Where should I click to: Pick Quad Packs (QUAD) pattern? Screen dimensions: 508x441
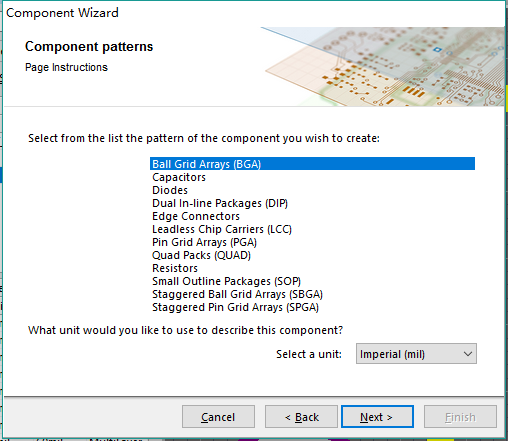pyautogui.click(x=312, y=255)
